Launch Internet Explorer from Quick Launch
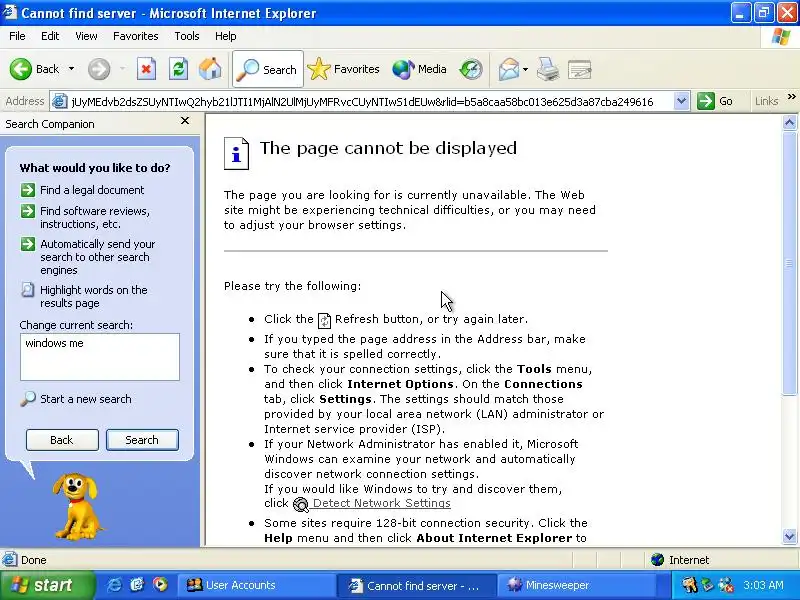Screen dimensions: 800x600 114,585
